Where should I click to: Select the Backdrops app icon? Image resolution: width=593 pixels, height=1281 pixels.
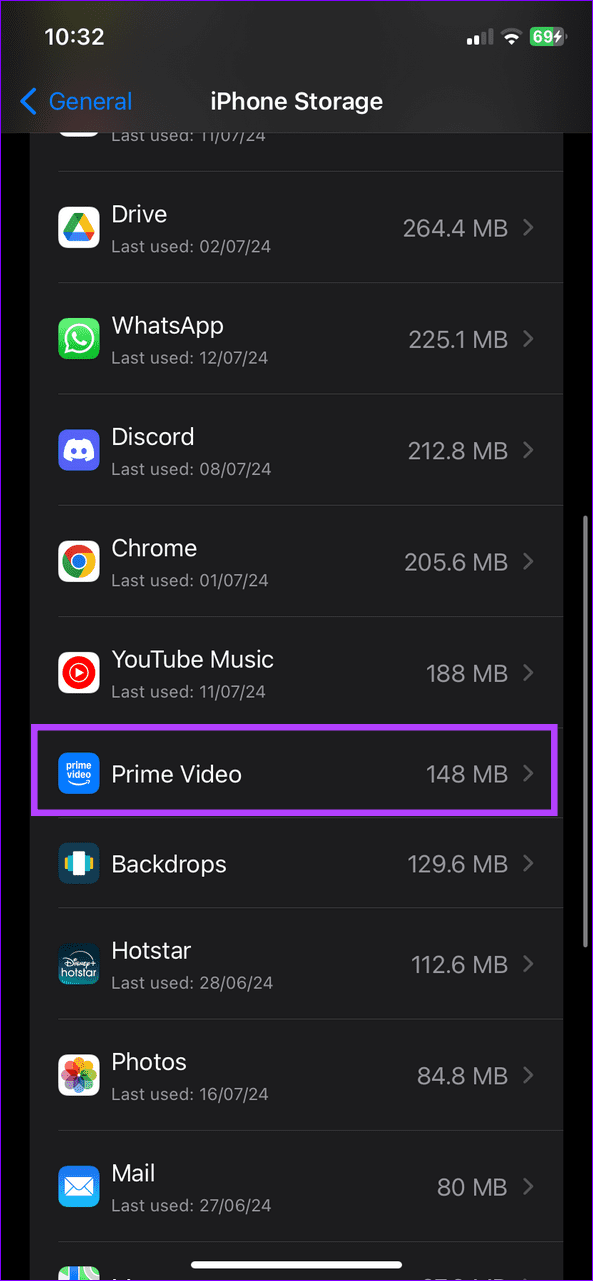(x=79, y=863)
